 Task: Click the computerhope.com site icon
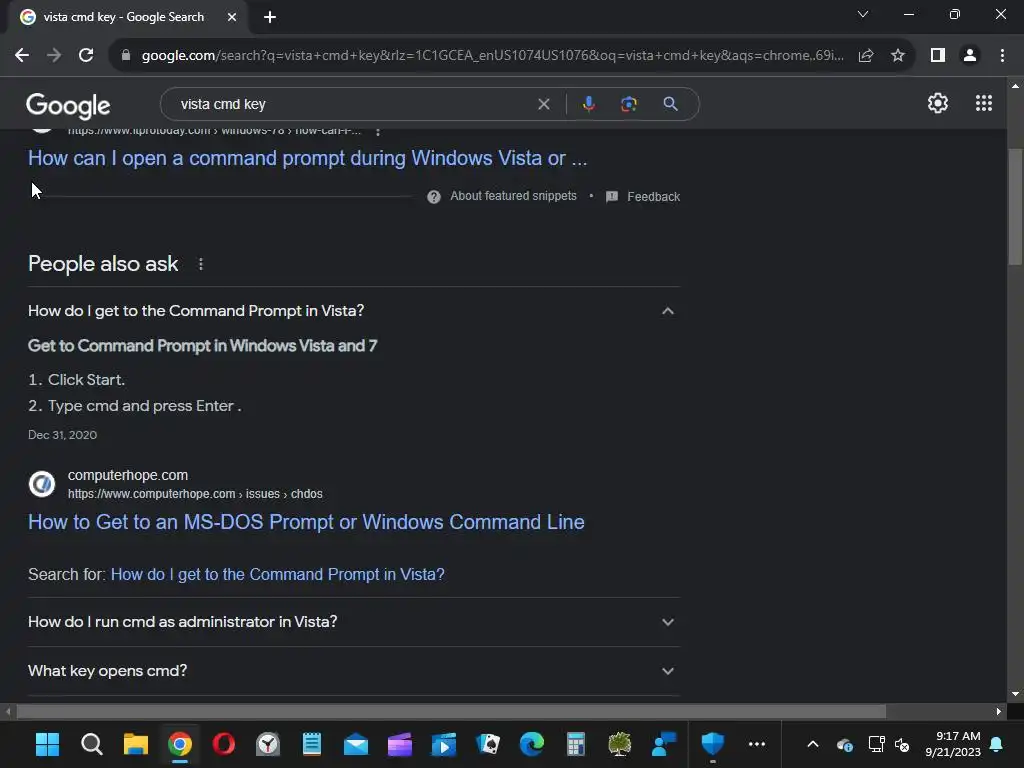click(42, 484)
